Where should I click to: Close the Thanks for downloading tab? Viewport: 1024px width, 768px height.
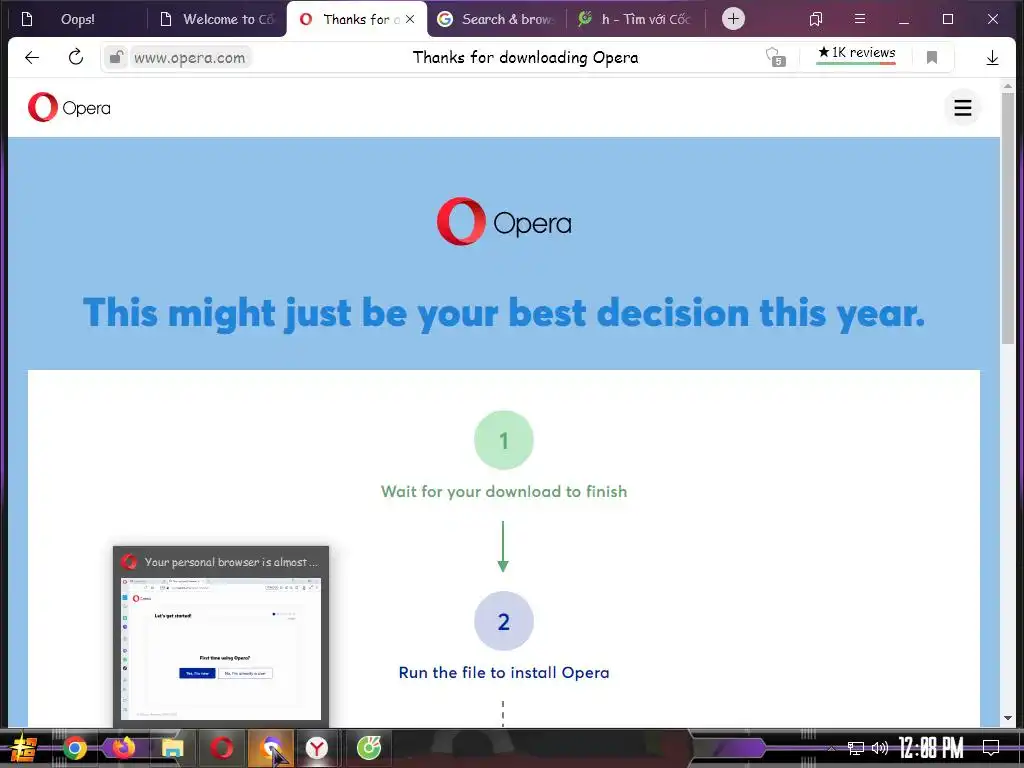point(410,19)
